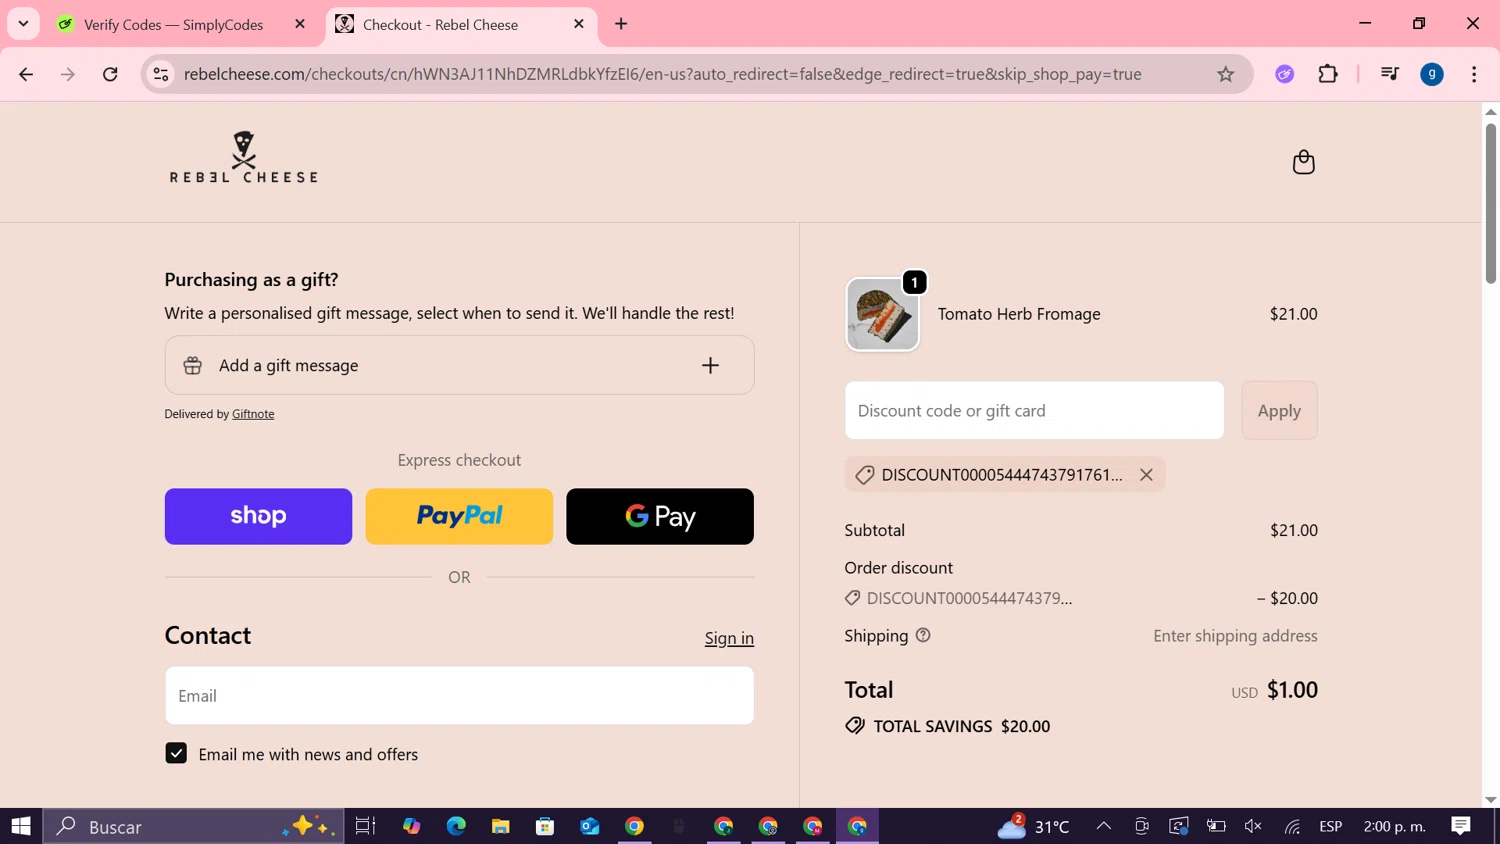1500x844 pixels.
Task: Open the 2:00 p. m. clock
Action: click(x=1394, y=826)
